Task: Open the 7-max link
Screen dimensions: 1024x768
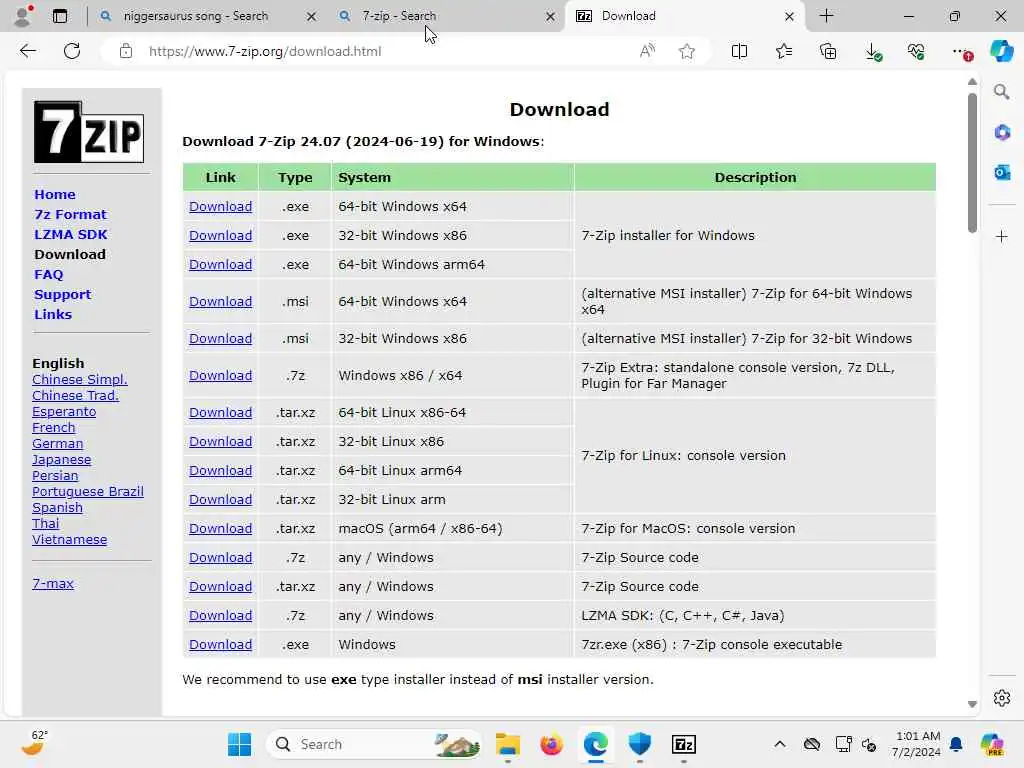Action: coord(53,584)
